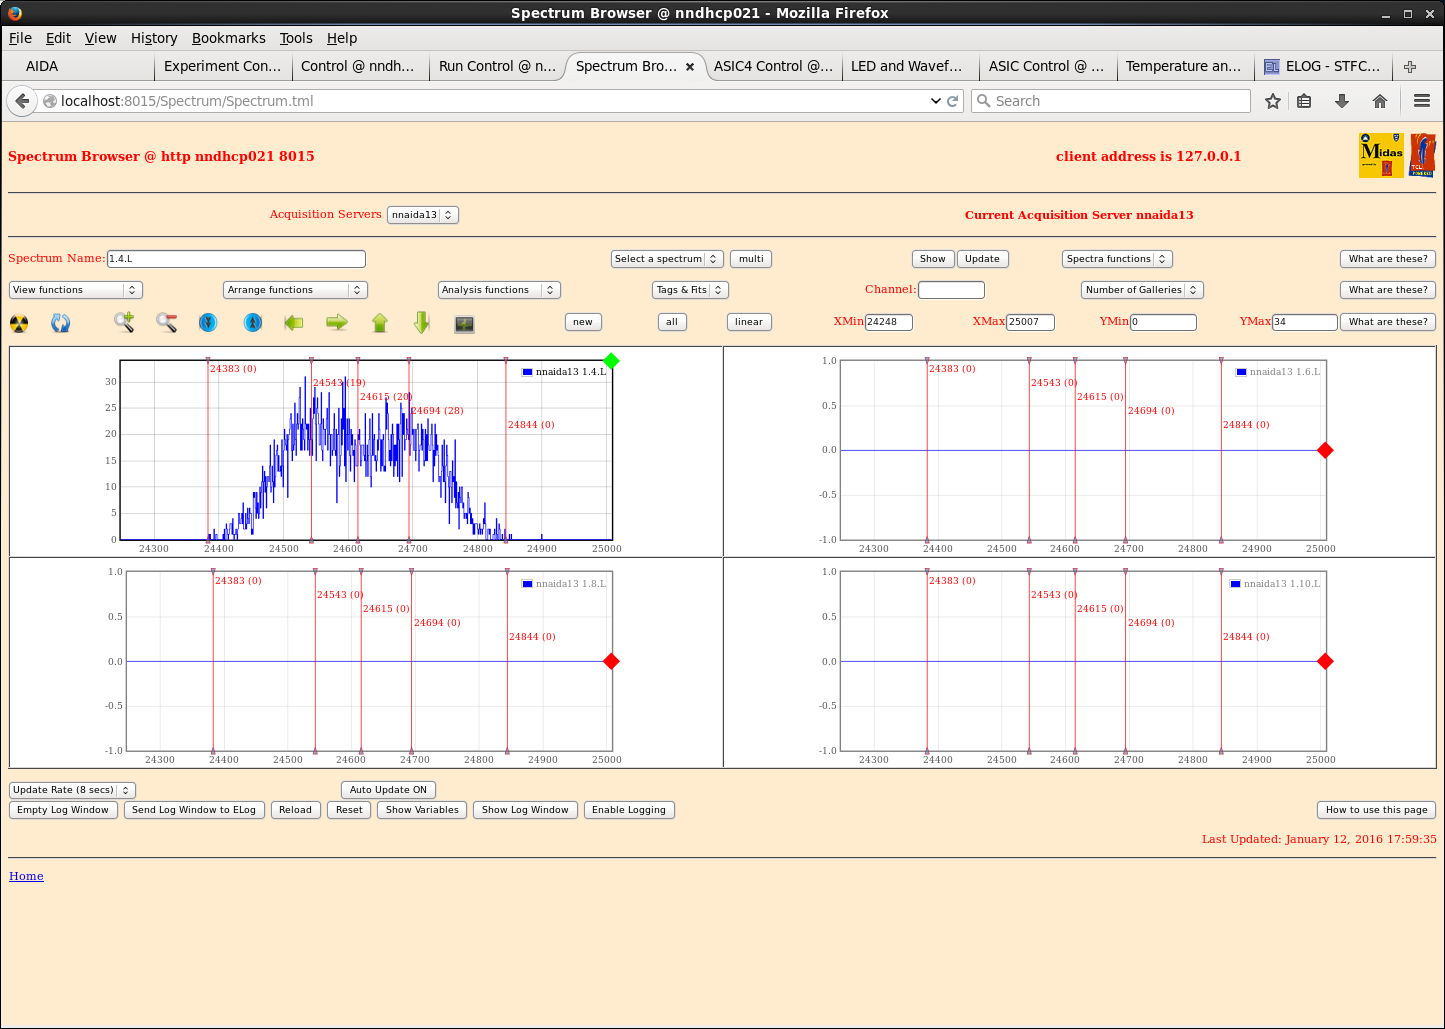The width and height of the screenshot is (1445, 1029).
Task: Open the Acquisition Servers nnaida13 dropdown
Action: [422, 215]
